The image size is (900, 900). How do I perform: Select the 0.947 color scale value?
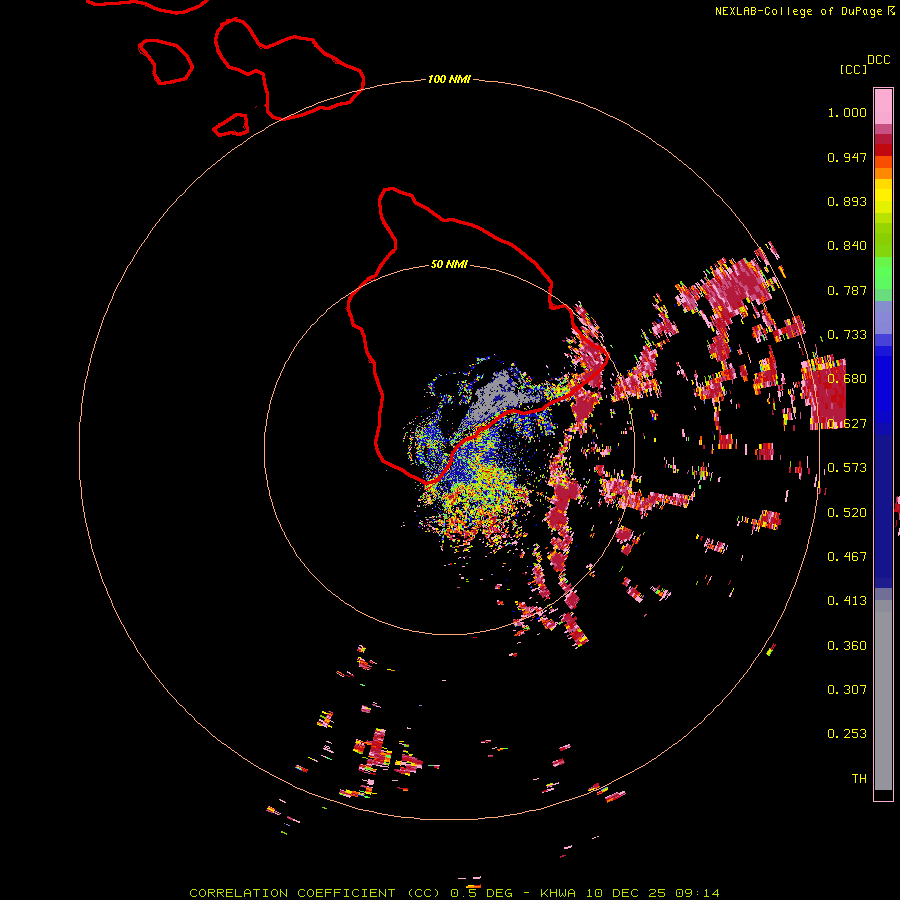[847, 157]
